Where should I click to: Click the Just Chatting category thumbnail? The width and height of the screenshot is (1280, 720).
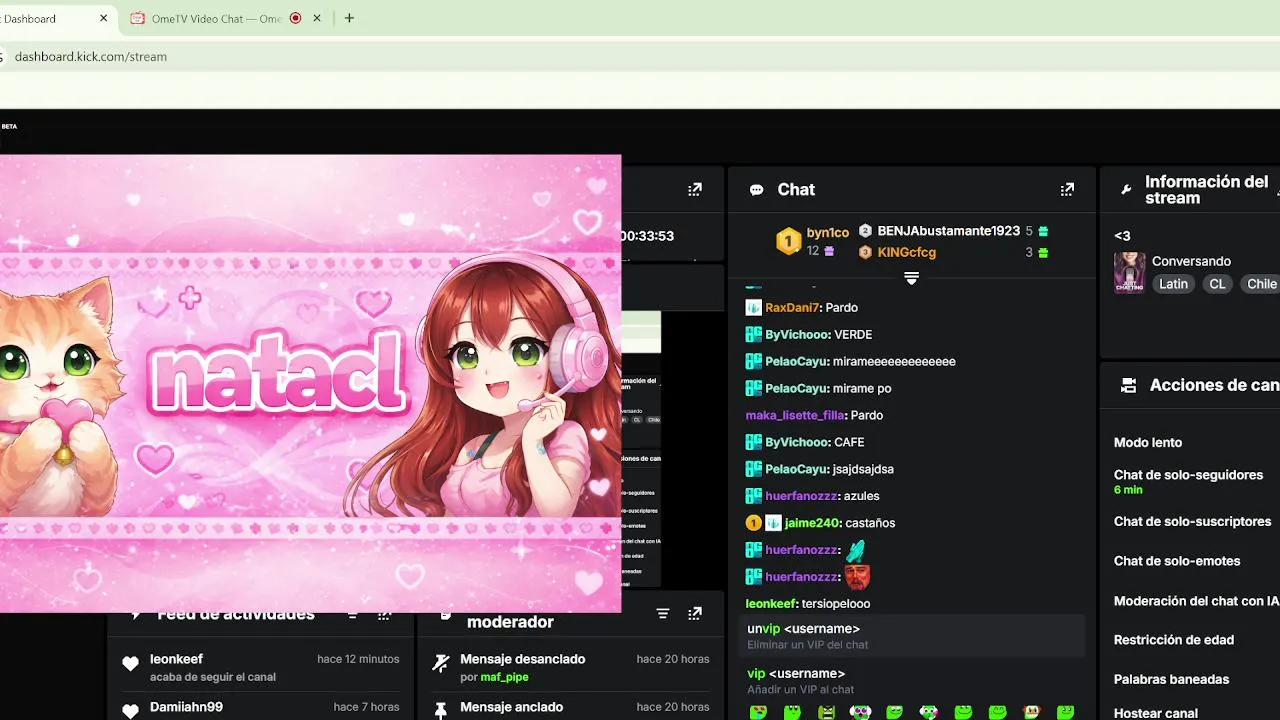click(x=1129, y=272)
